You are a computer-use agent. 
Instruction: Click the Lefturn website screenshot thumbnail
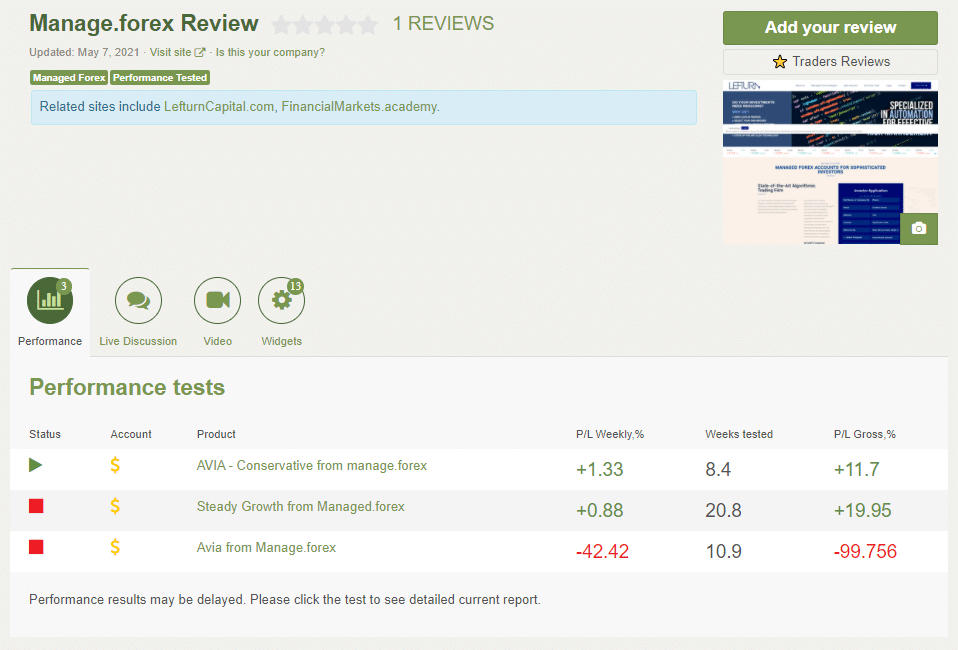tap(830, 162)
